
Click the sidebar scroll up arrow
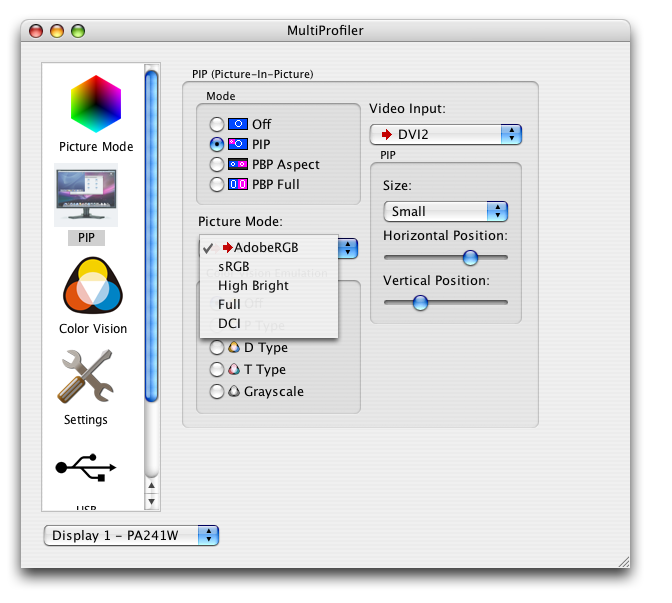click(151, 486)
